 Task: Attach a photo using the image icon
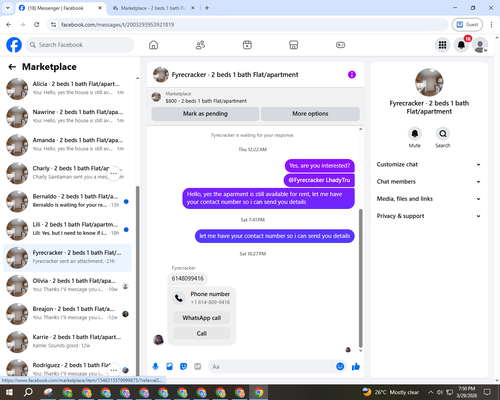pyautogui.click(x=169, y=367)
